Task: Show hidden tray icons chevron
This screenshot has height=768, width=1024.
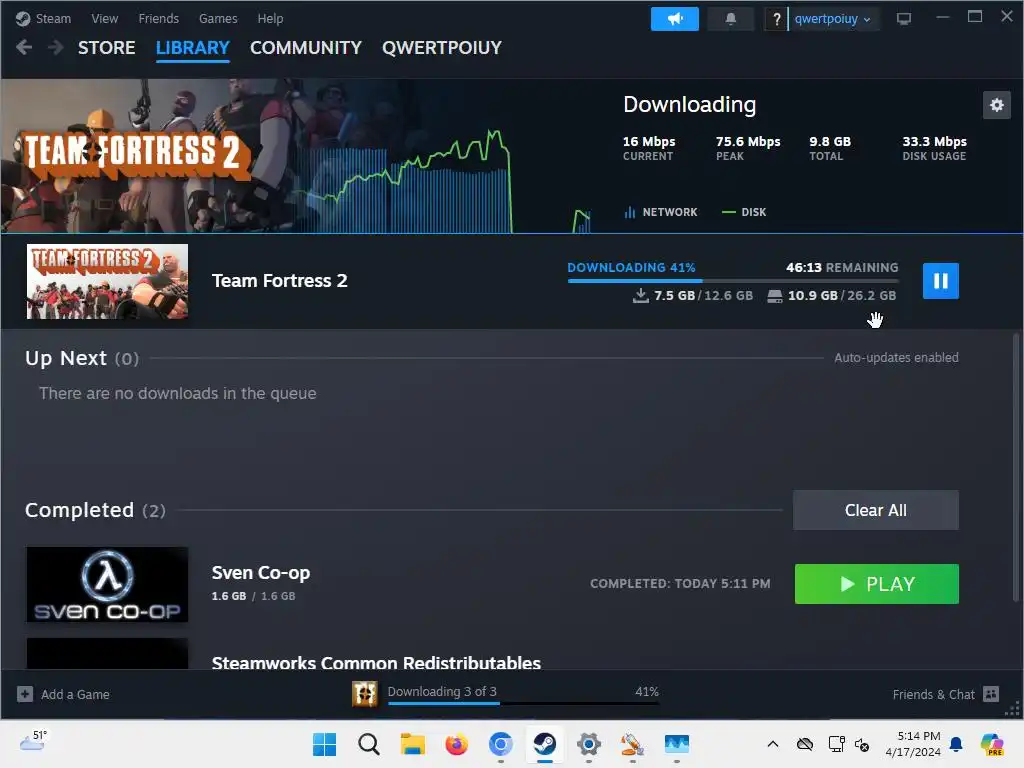Action: click(773, 744)
